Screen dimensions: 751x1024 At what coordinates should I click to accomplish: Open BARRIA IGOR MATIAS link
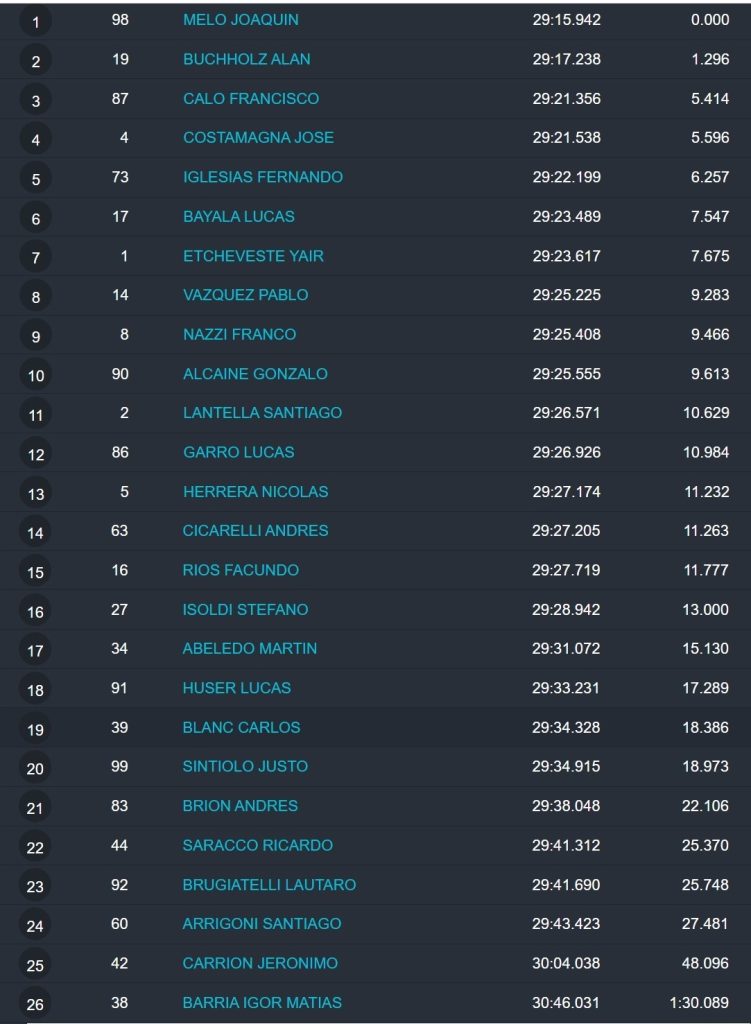point(262,1002)
